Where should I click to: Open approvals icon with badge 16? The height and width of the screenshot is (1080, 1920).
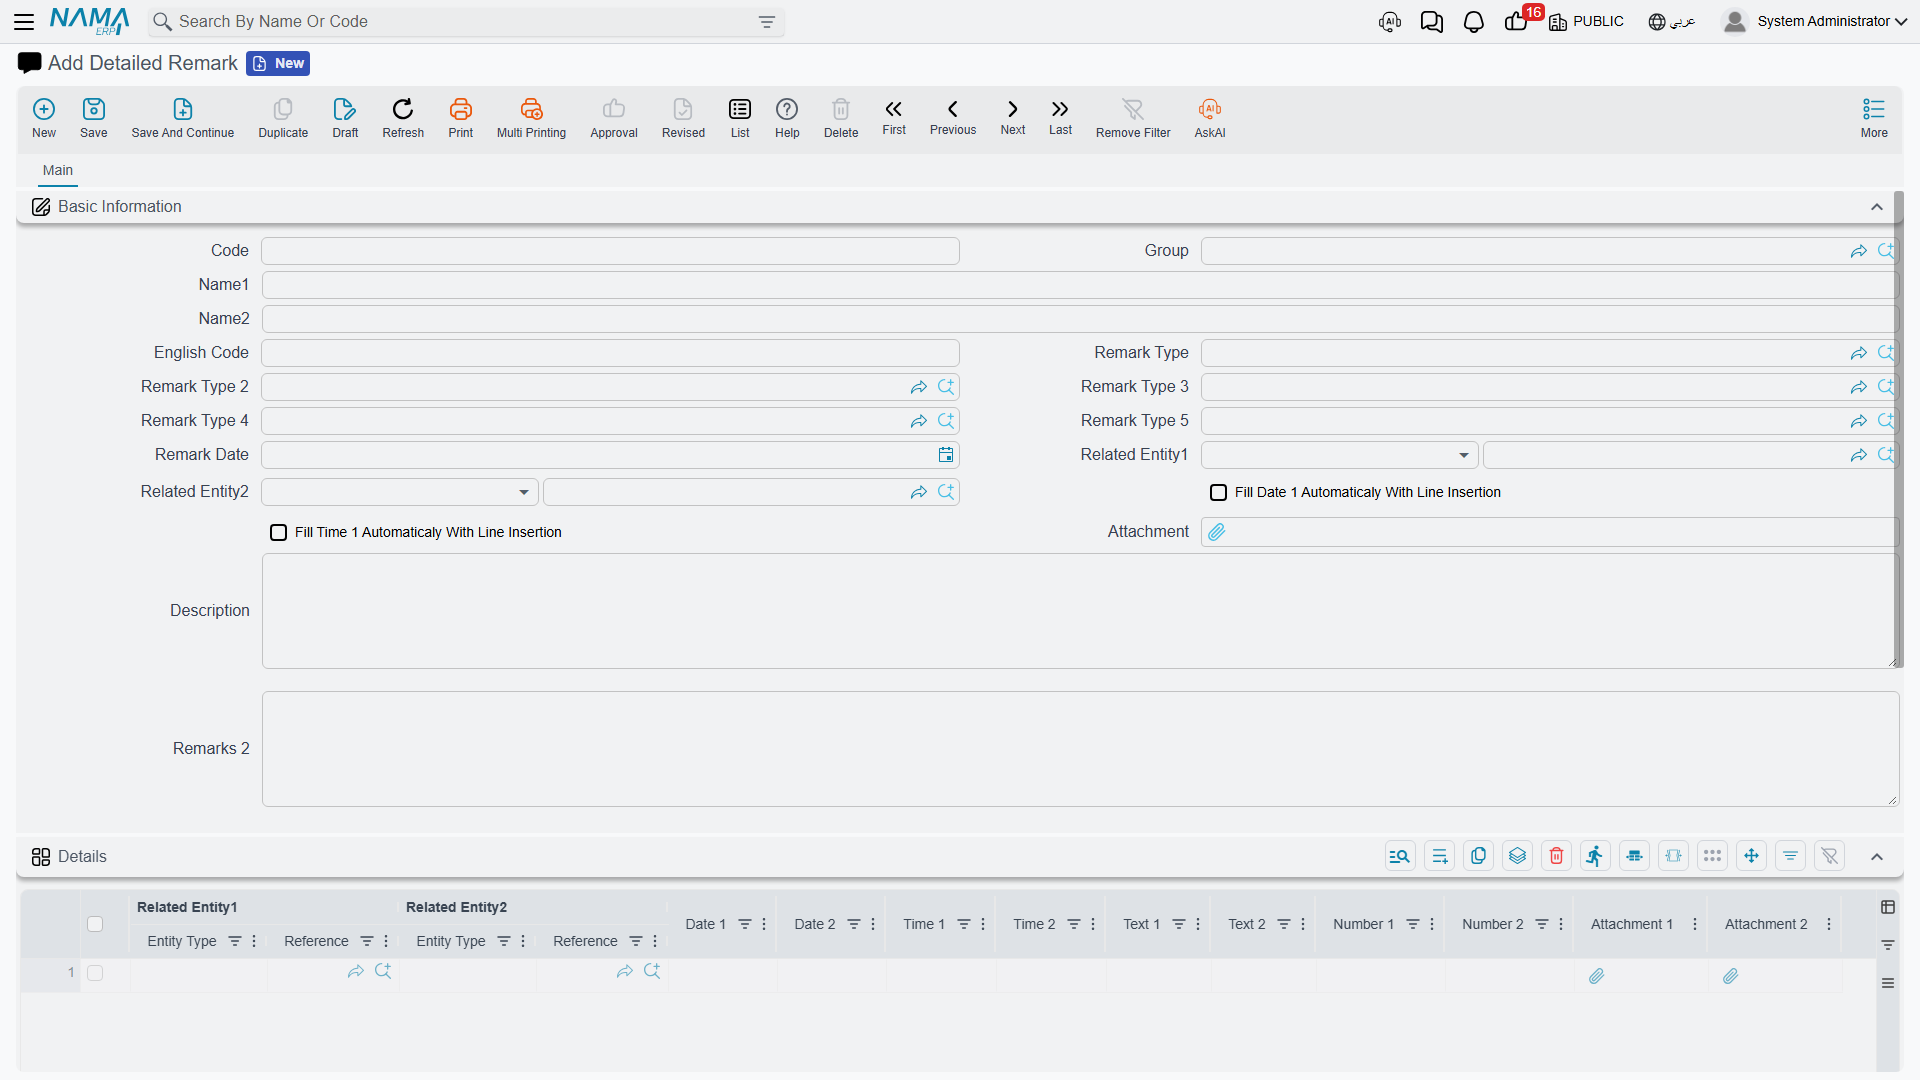click(x=1518, y=20)
